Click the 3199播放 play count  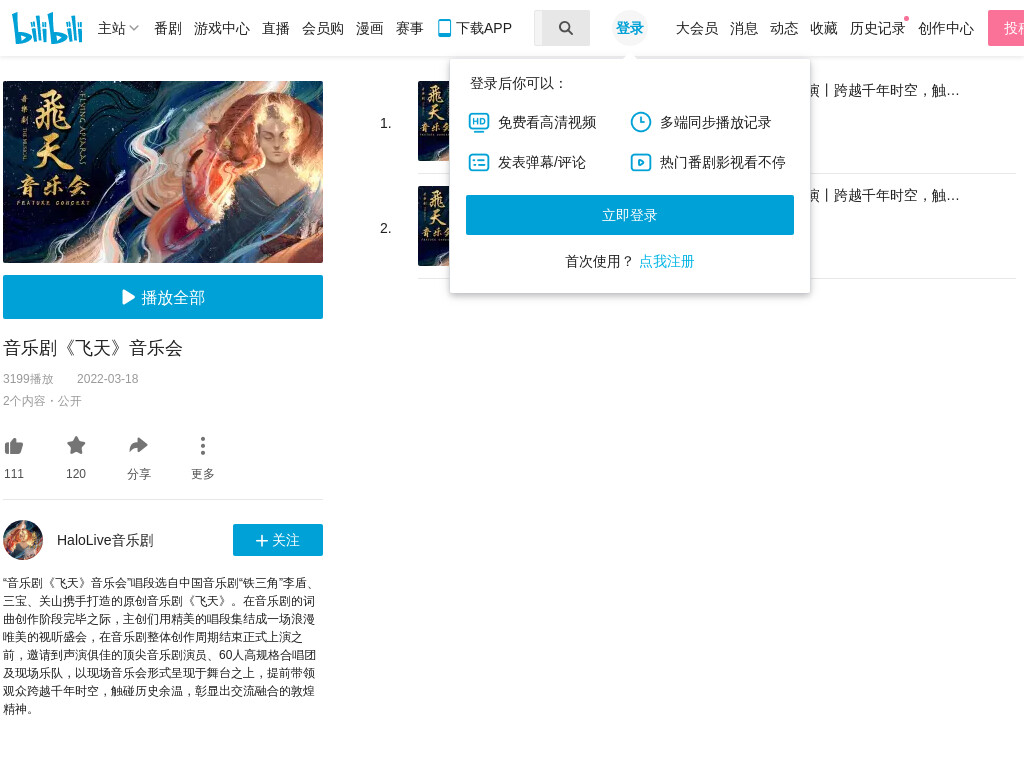pos(28,379)
